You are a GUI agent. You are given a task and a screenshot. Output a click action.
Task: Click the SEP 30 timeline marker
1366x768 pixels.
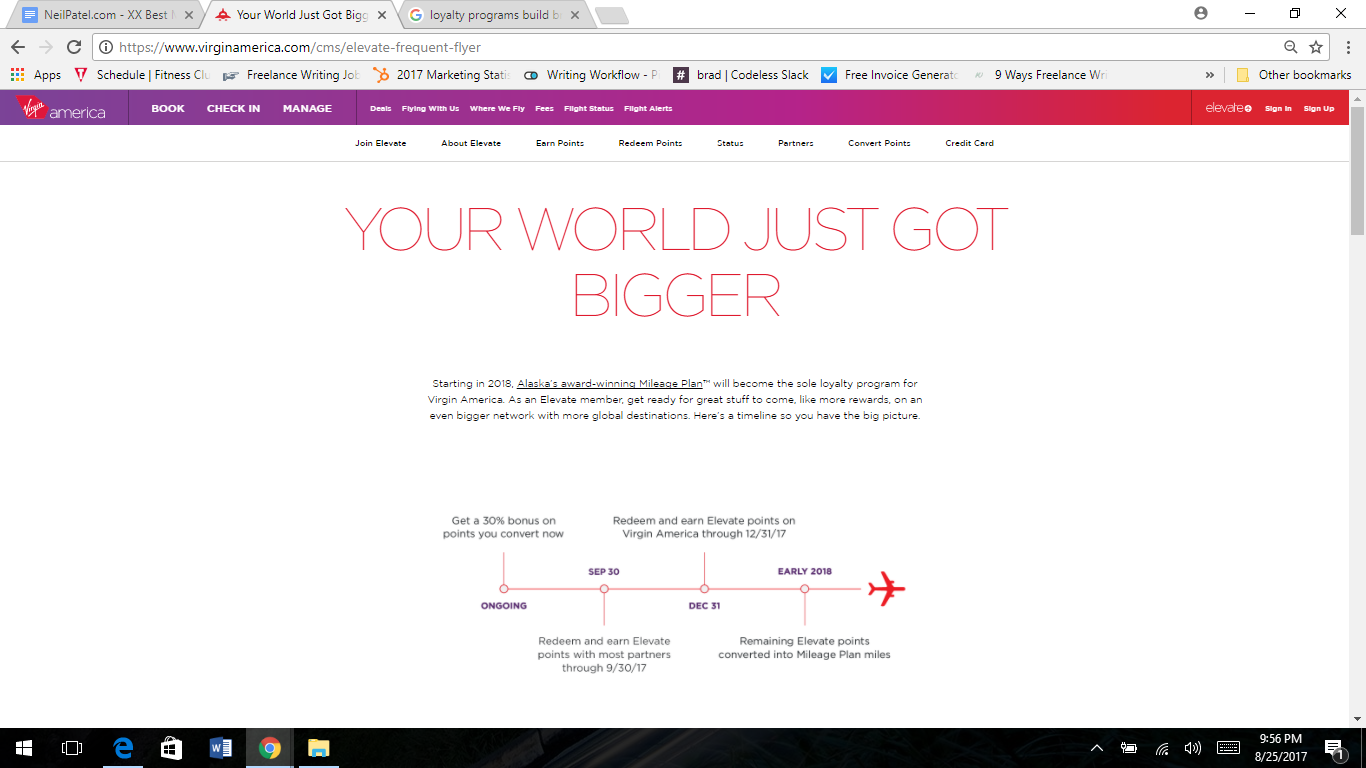click(x=604, y=589)
